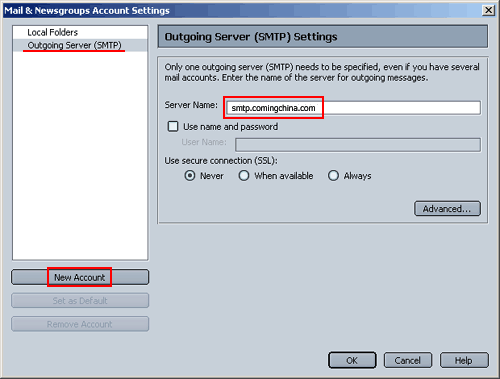Click into the Server Name field
500x379 pixels.
pyautogui.click(x=353, y=108)
